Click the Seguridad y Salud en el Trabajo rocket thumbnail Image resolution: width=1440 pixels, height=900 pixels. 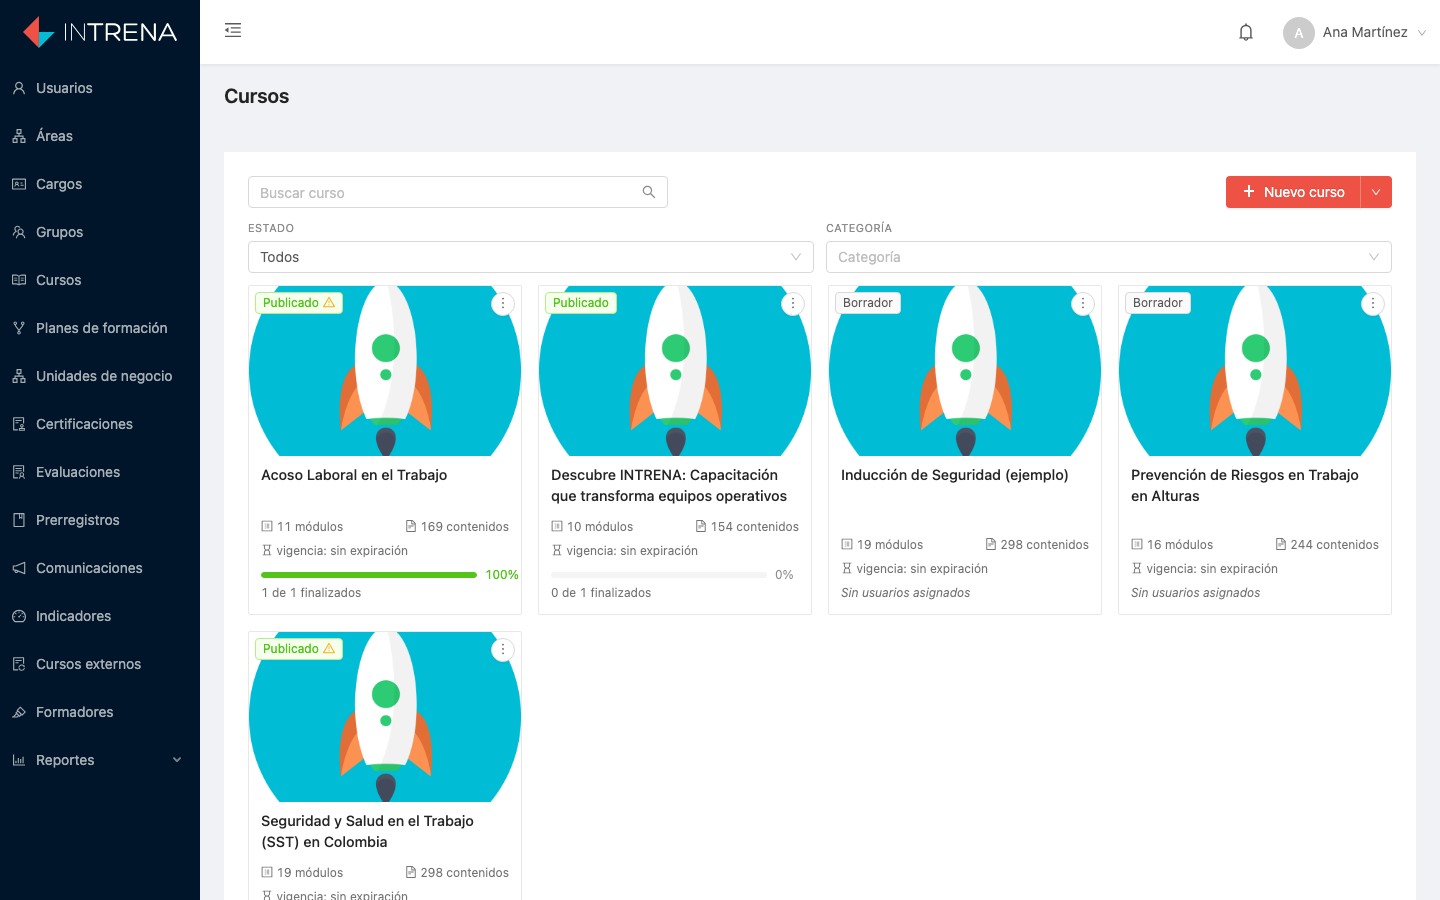coord(385,717)
